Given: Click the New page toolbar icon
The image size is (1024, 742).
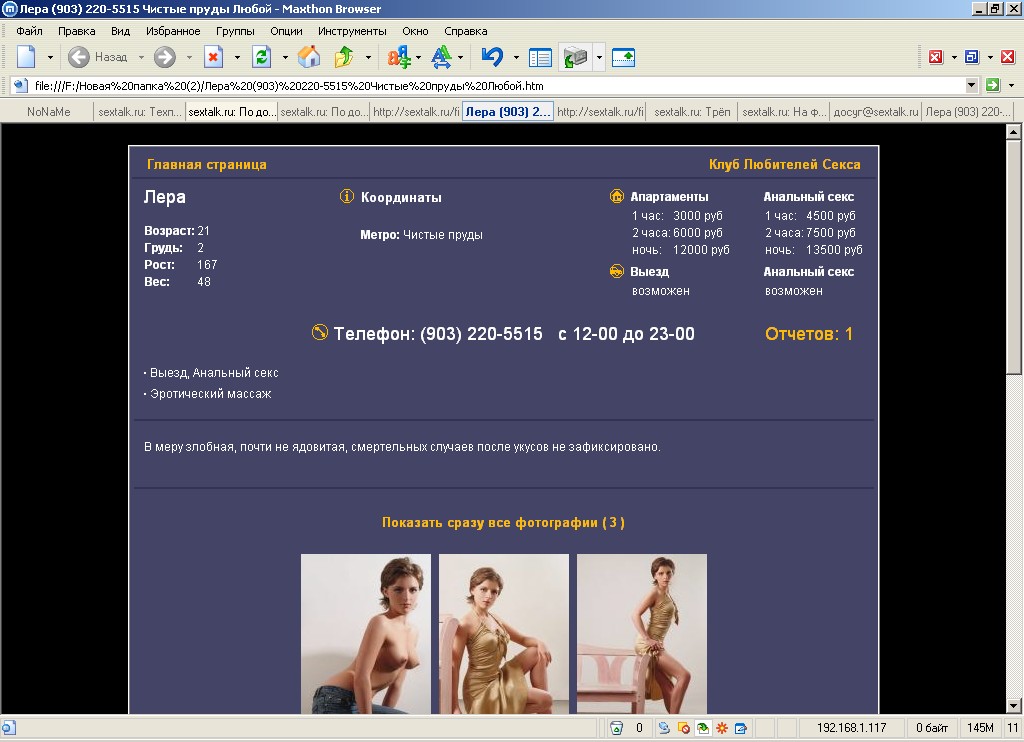Looking at the screenshot, I should pyautogui.click(x=26, y=57).
